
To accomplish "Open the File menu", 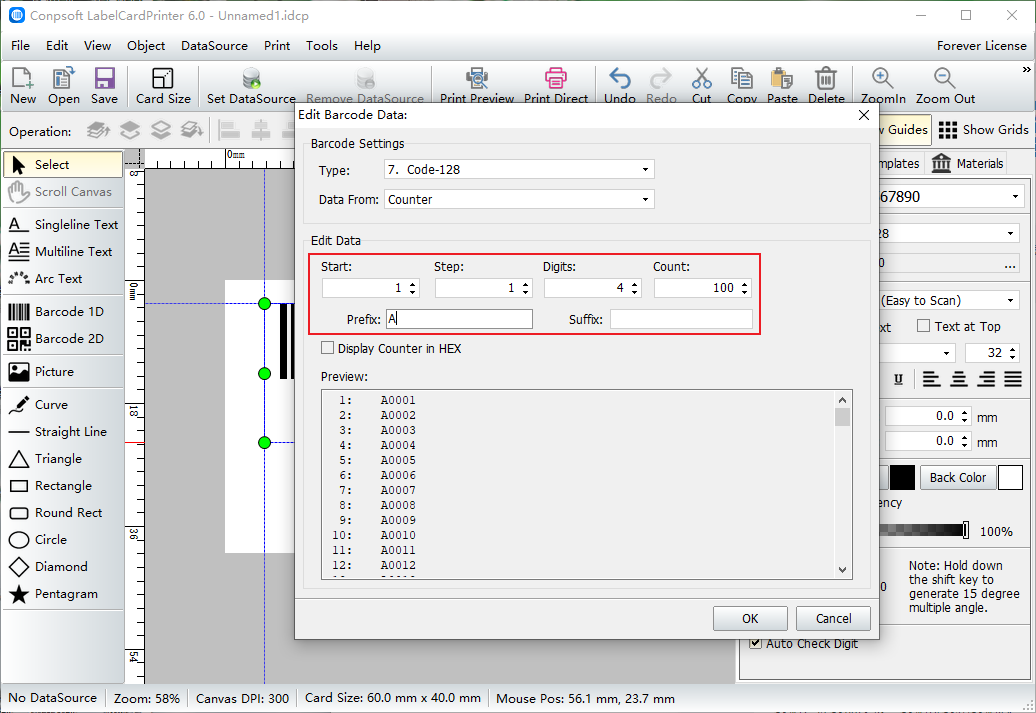I will 20,46.
